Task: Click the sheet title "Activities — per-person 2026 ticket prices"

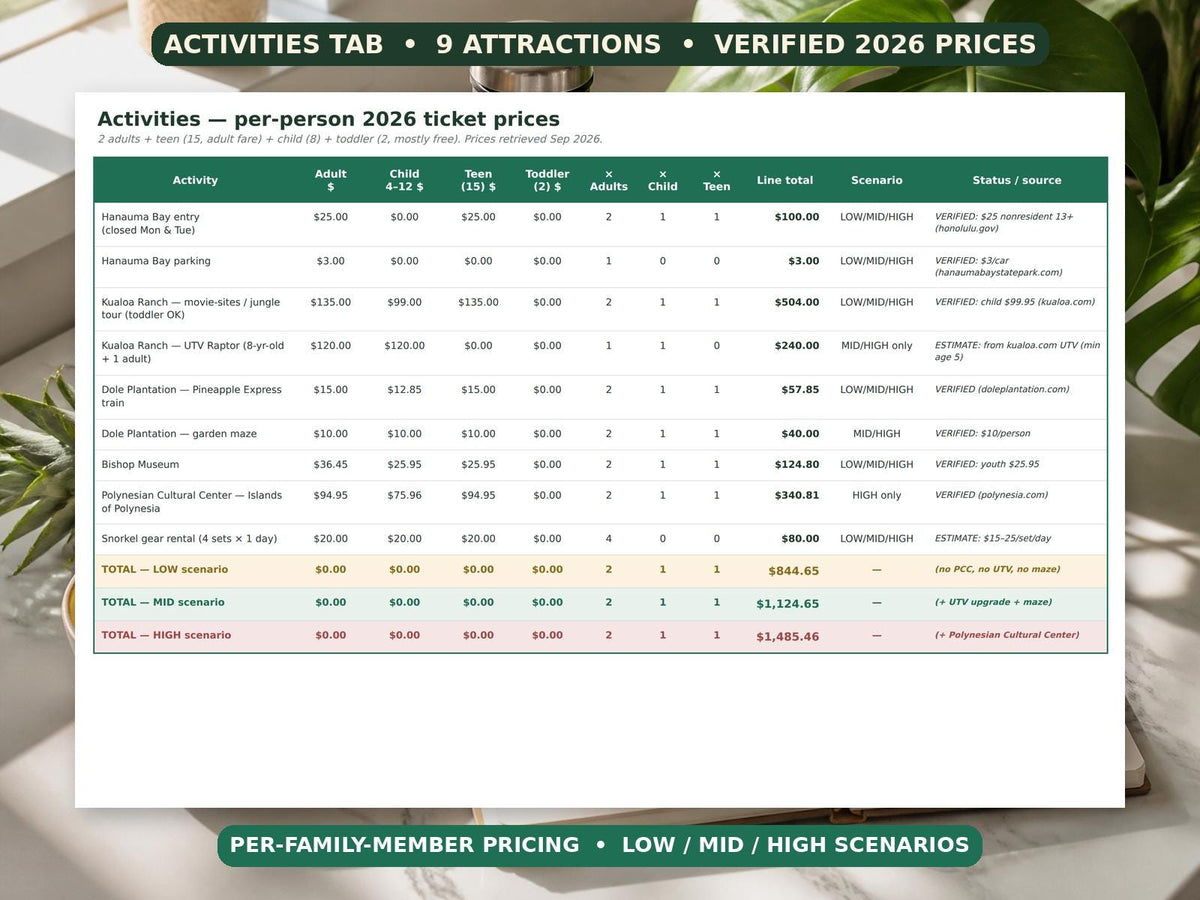Action: coord(329,119)
